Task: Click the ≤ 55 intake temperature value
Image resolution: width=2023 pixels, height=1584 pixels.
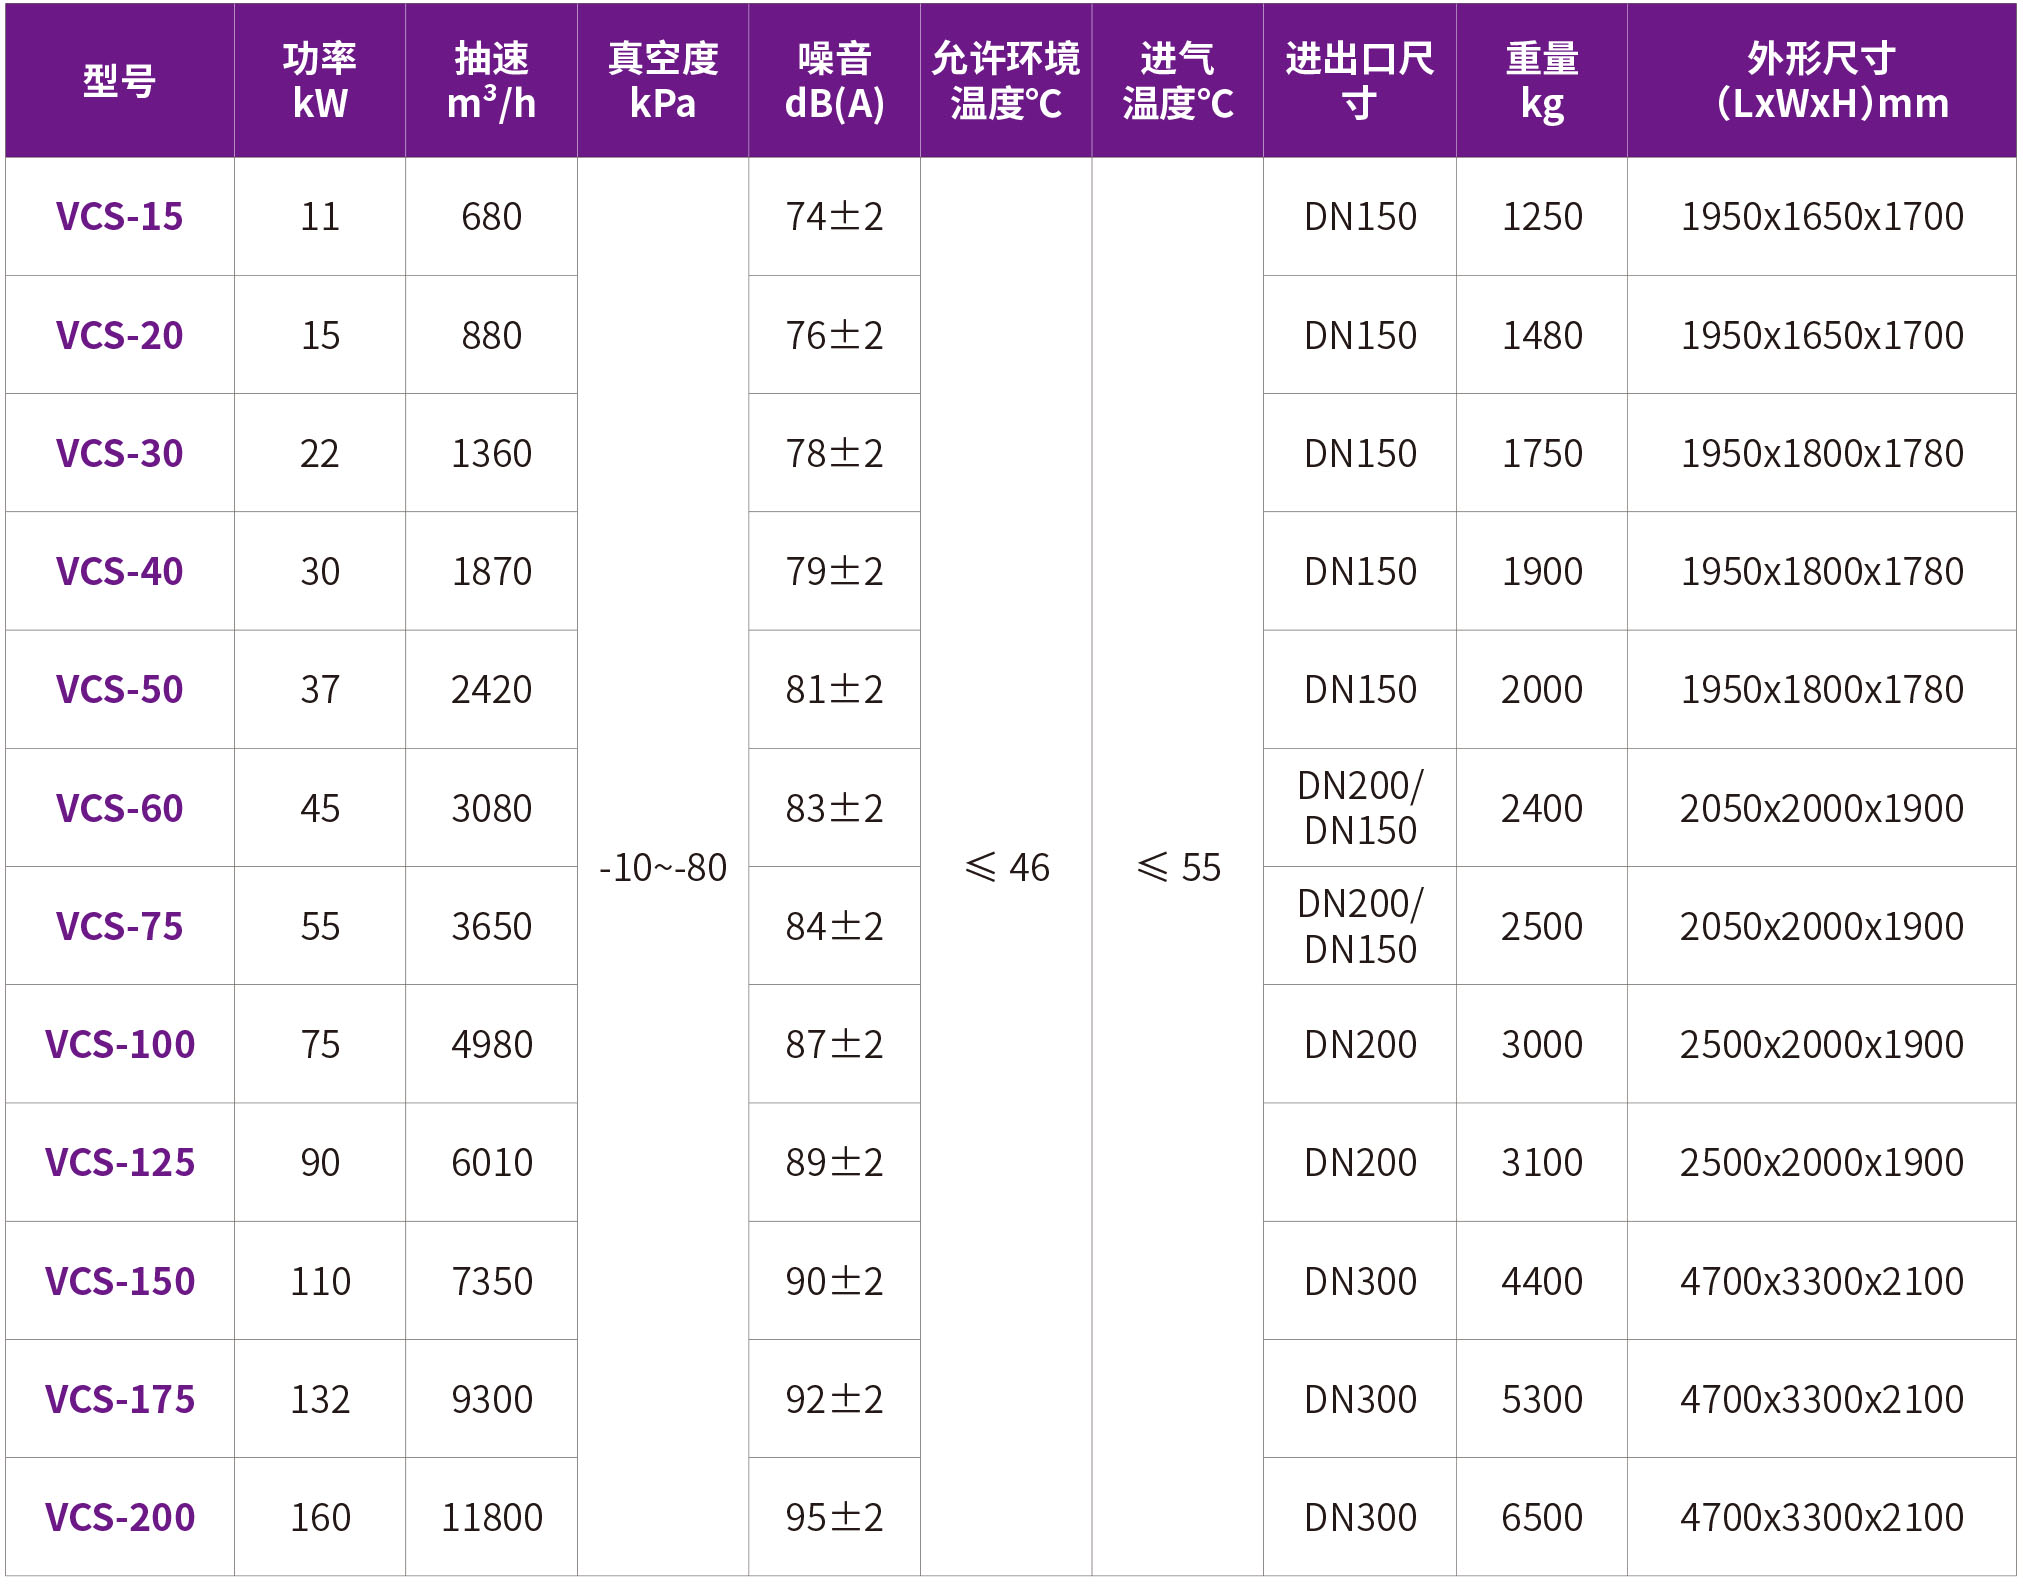Action: coord(1179,868)
